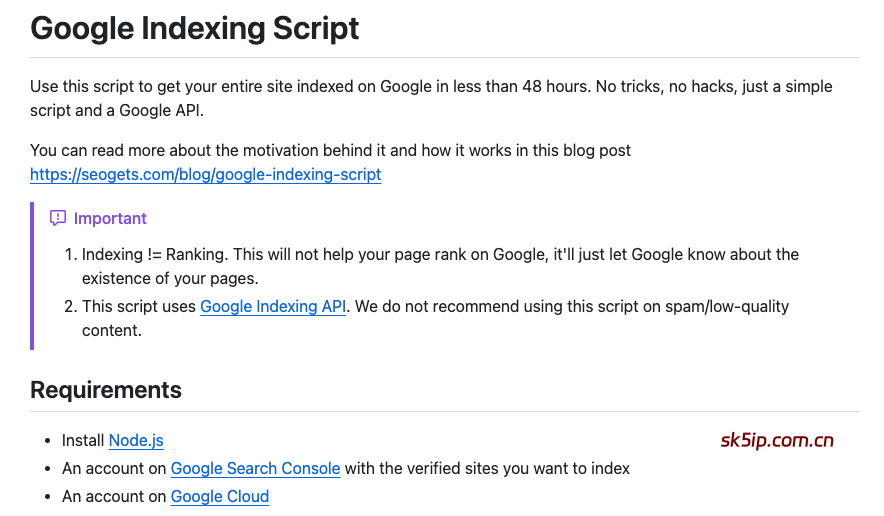Image resolution: width=884 pixels, height=516 pixels.
Task: Click the "Google Indexing Script" heading
Action: coord(195,27)
